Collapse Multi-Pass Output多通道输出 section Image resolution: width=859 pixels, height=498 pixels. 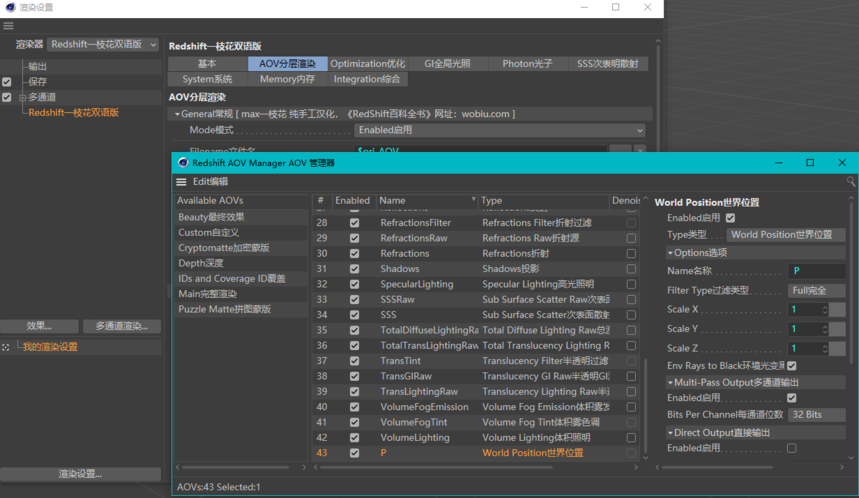point(670,383)
